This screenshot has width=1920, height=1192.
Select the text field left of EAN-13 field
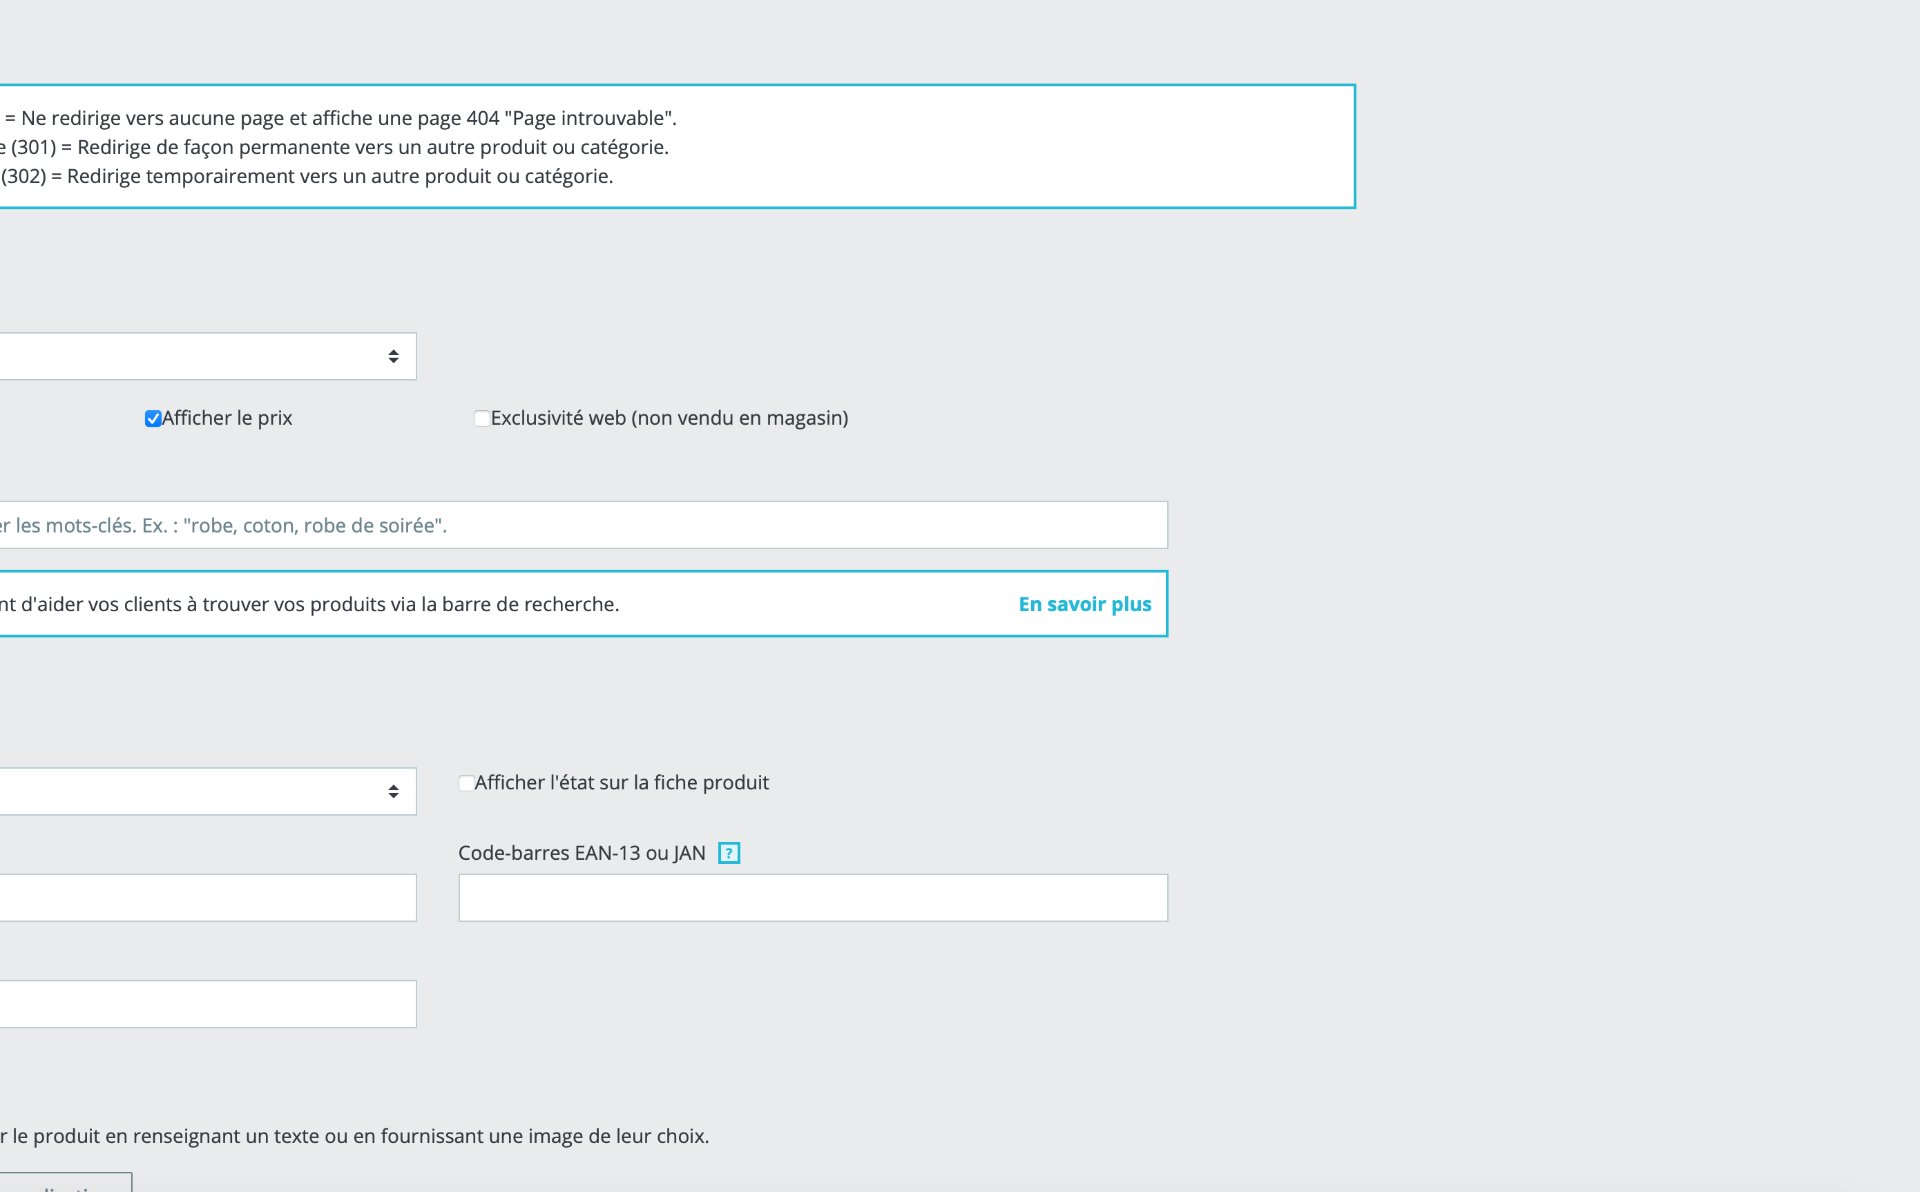click(207, 898)
